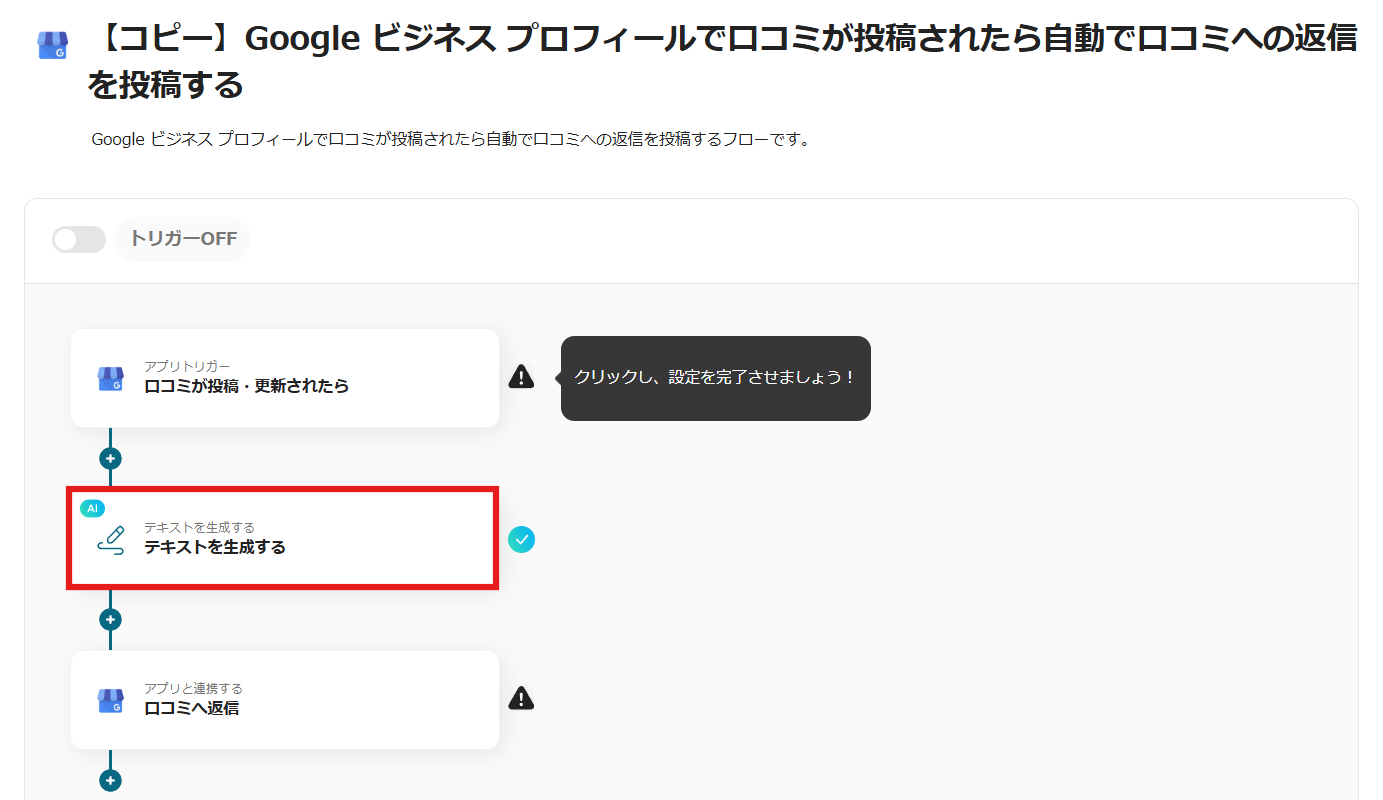This screenshot has width=1383, height=800.
Task: Click the トリガーOFF status label
Action: coord(183,240)
